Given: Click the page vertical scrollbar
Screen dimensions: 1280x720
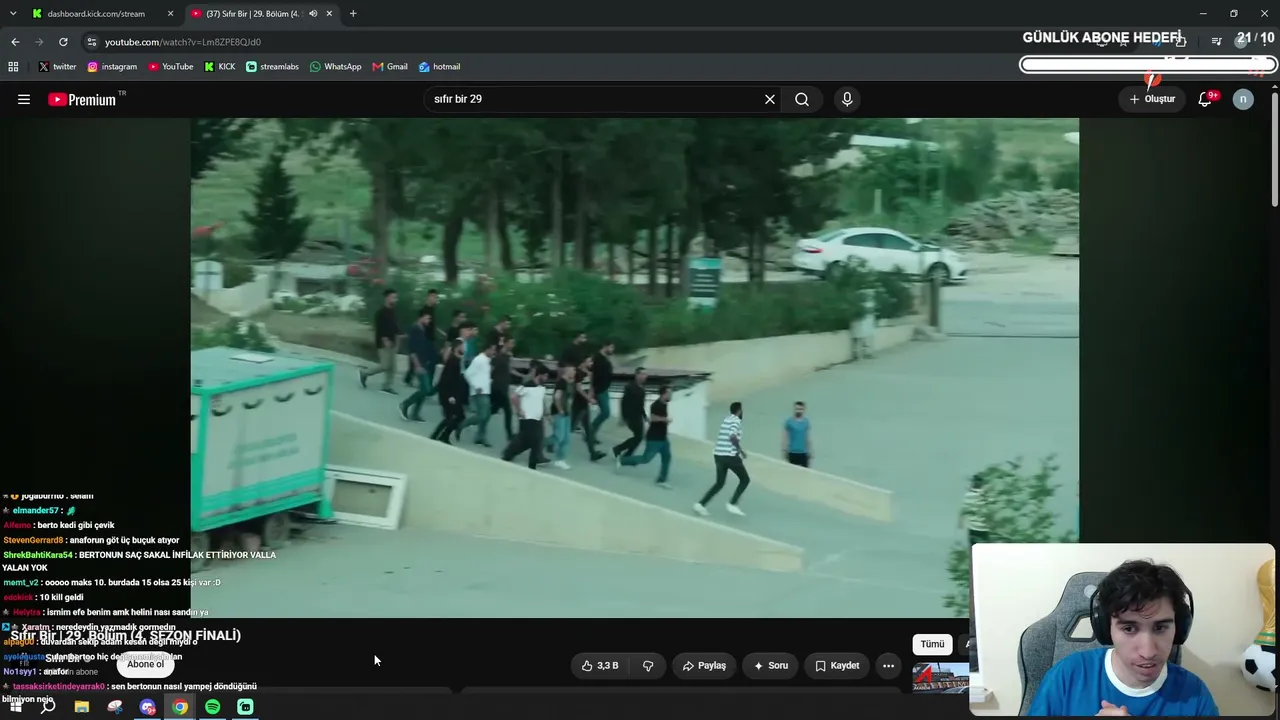Looking at the screenshot, I should point(1274,150).
